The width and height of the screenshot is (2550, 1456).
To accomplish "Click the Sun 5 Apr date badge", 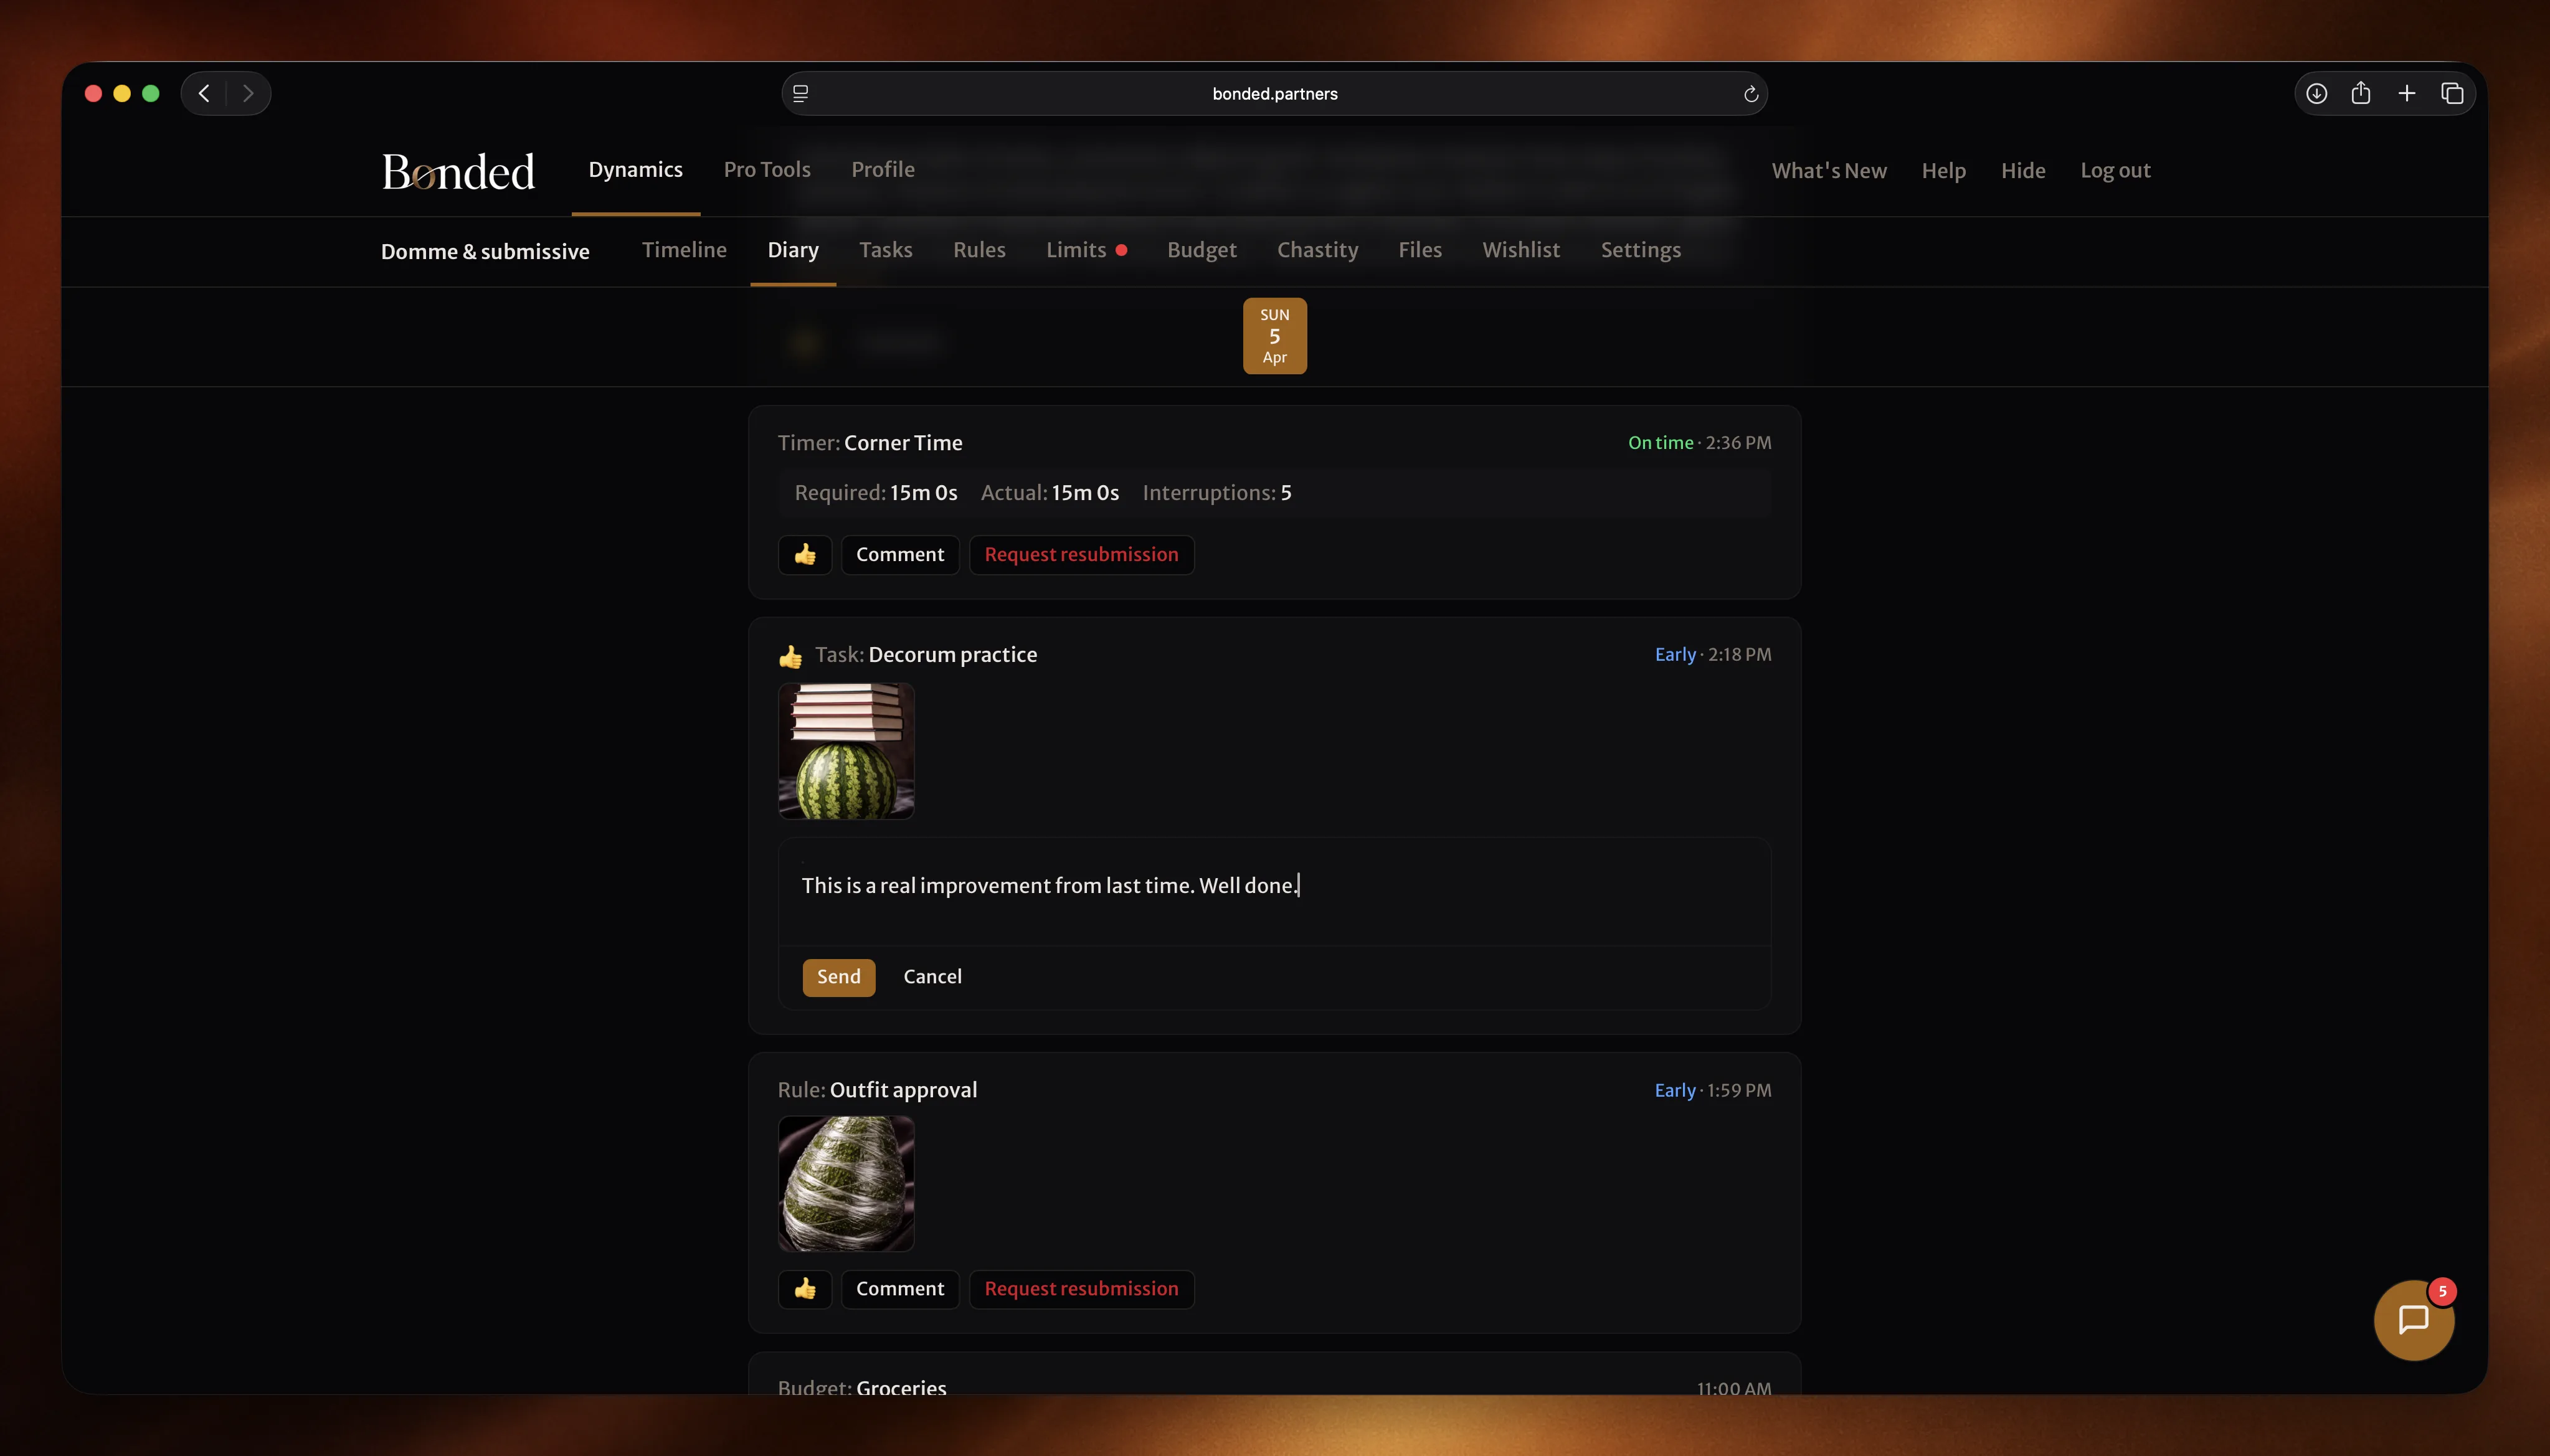I will coord(1274,336).
